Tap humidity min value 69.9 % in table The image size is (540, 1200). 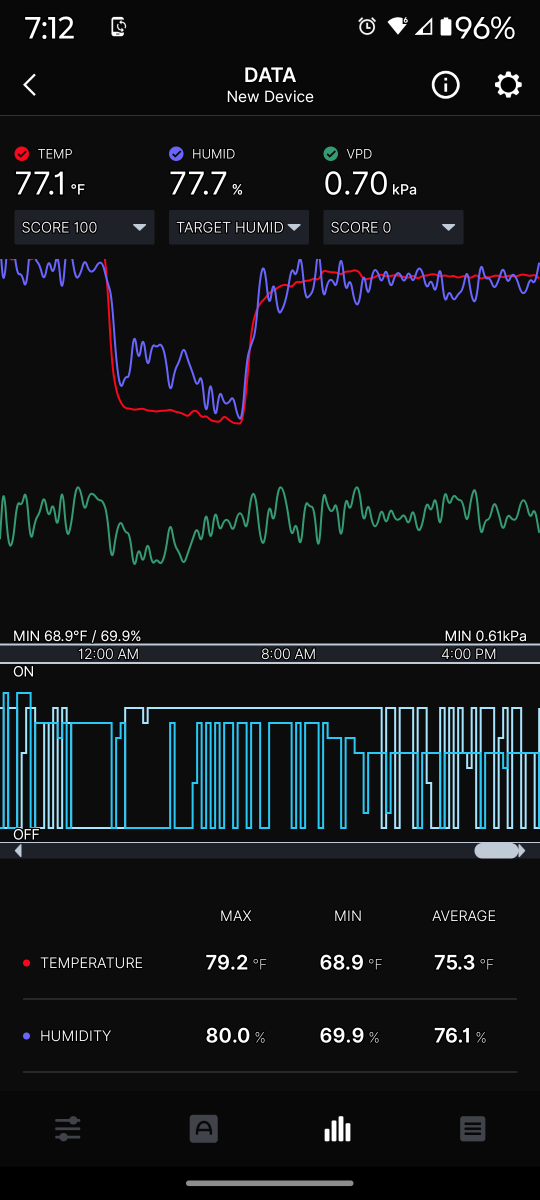pos(349,1036)
